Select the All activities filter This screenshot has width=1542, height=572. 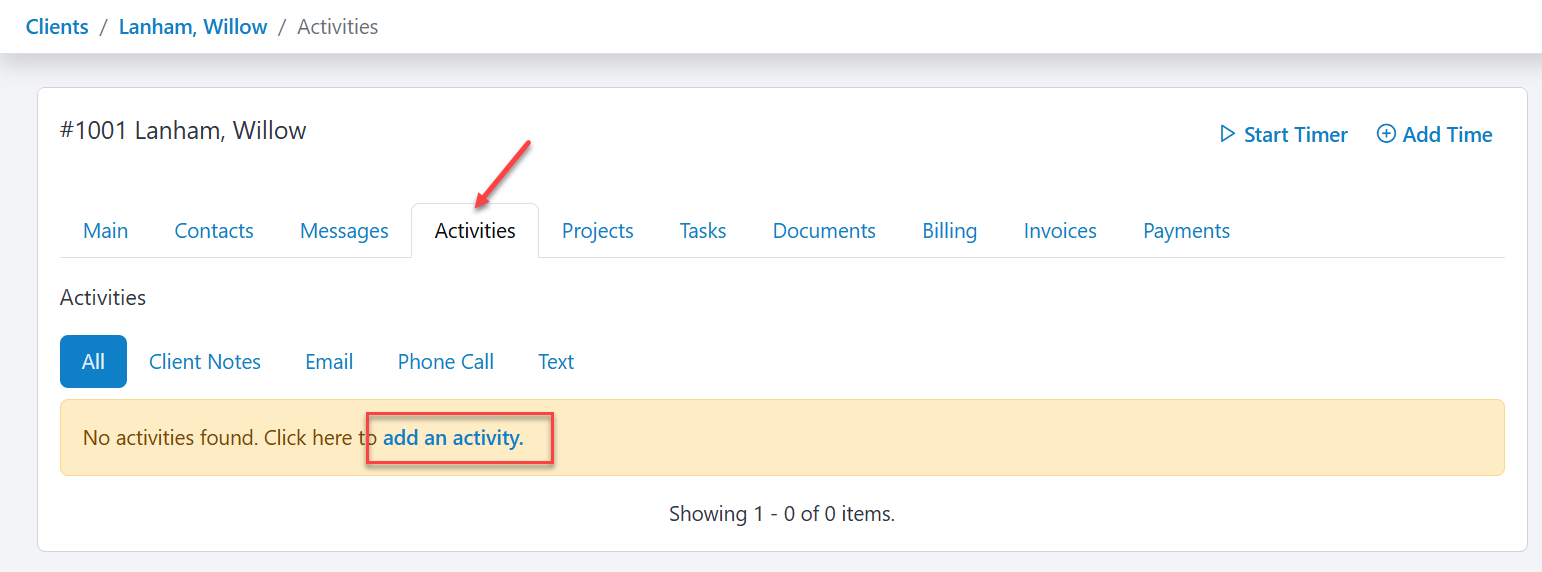tap(93, 361)
